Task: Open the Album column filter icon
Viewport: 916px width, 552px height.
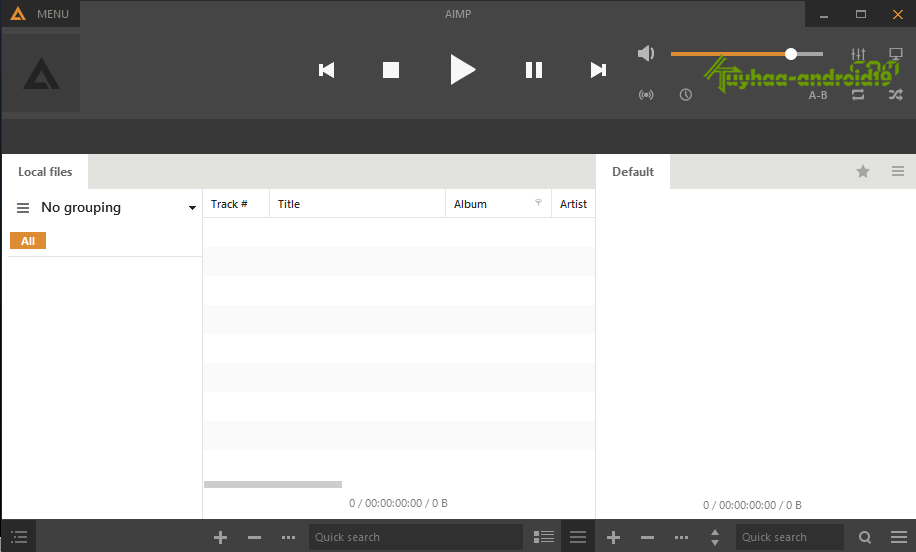Action: coord(539,202)
